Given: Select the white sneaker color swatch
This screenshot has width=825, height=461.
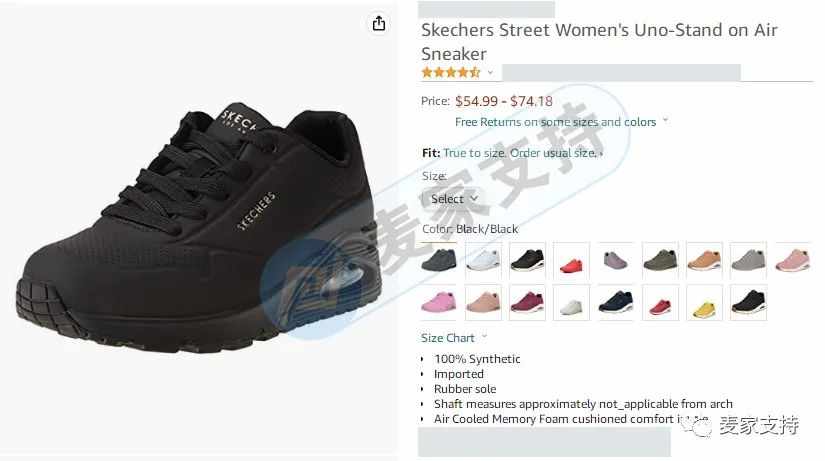Looking at the screenshot, I should point(483,260).
